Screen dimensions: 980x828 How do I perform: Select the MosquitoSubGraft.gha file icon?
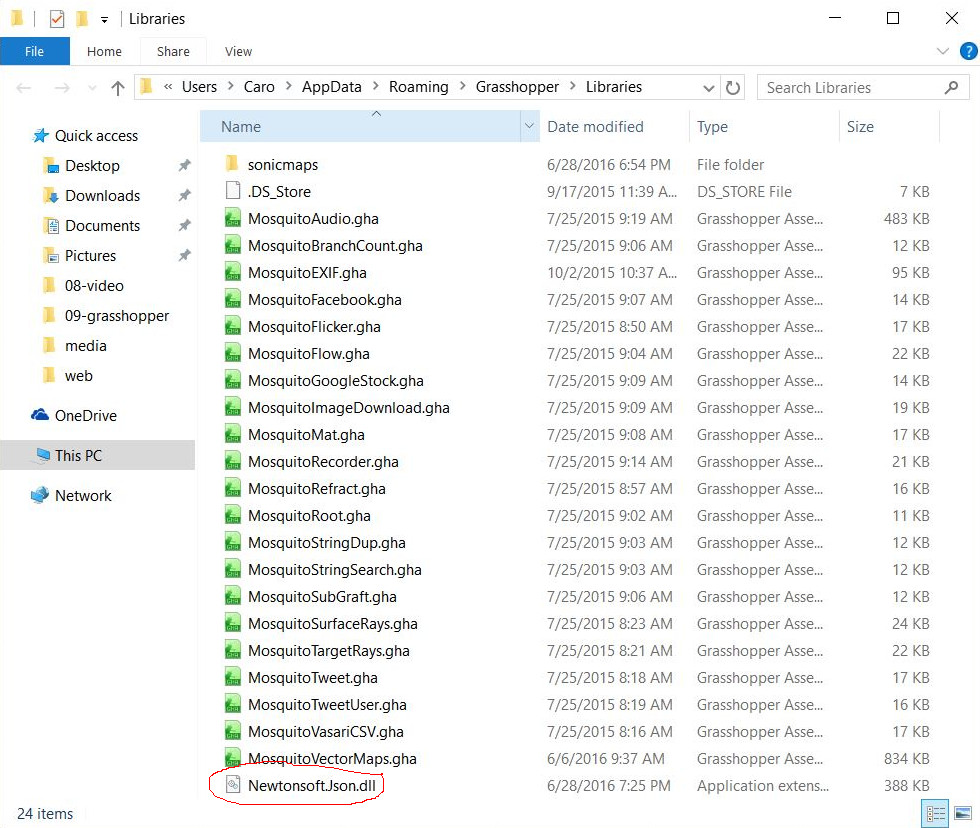(232, 596)
